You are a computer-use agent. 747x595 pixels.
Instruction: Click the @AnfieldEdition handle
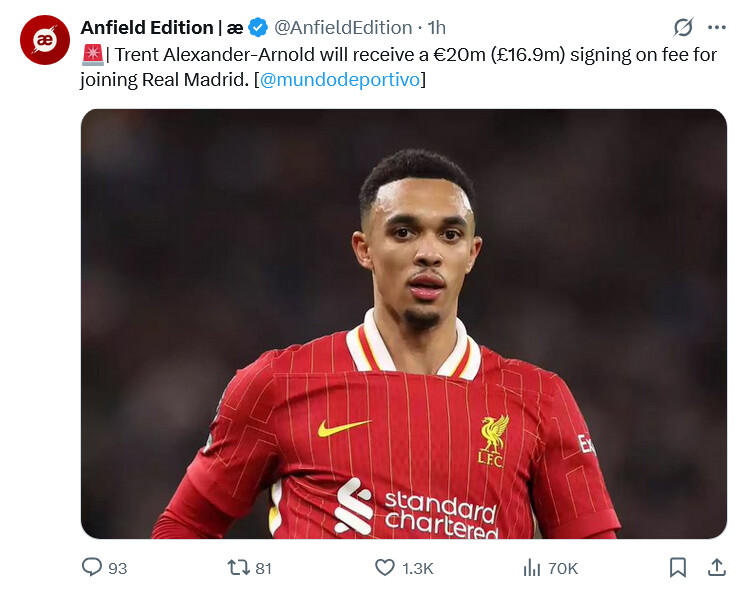coord(343,27)
